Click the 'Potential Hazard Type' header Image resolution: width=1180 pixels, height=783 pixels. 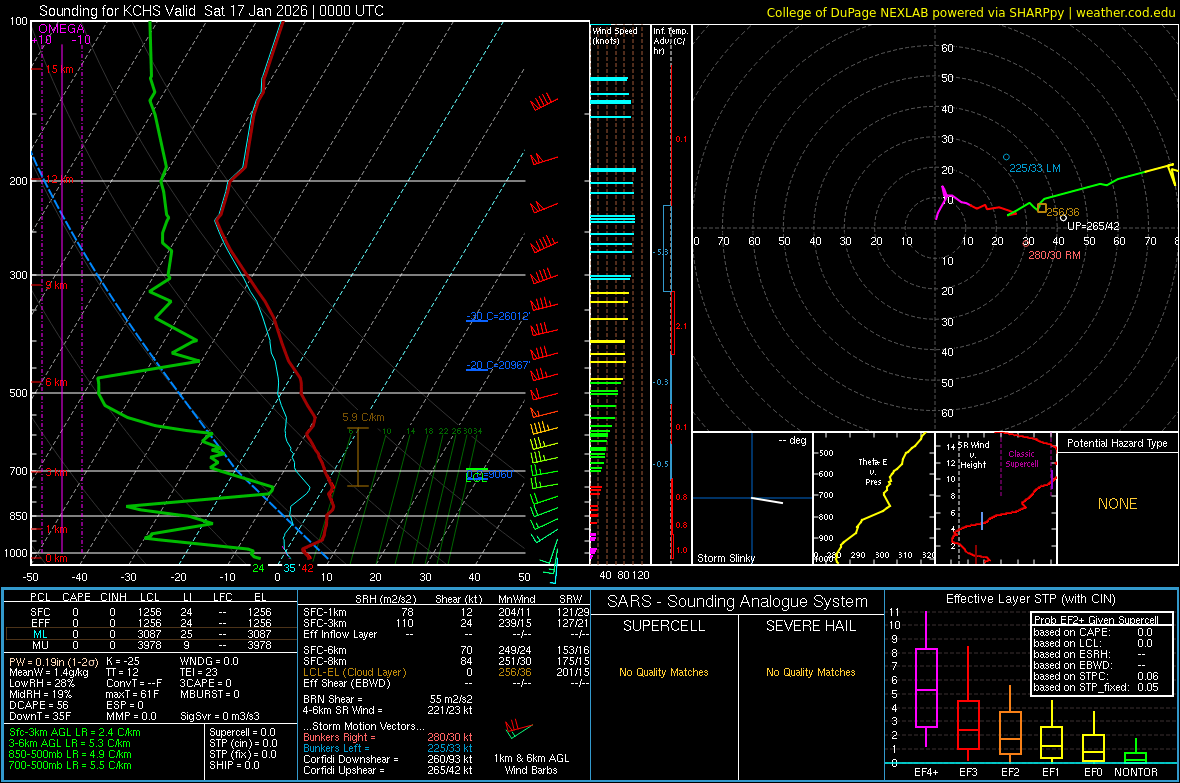[x=1117, y=443]
